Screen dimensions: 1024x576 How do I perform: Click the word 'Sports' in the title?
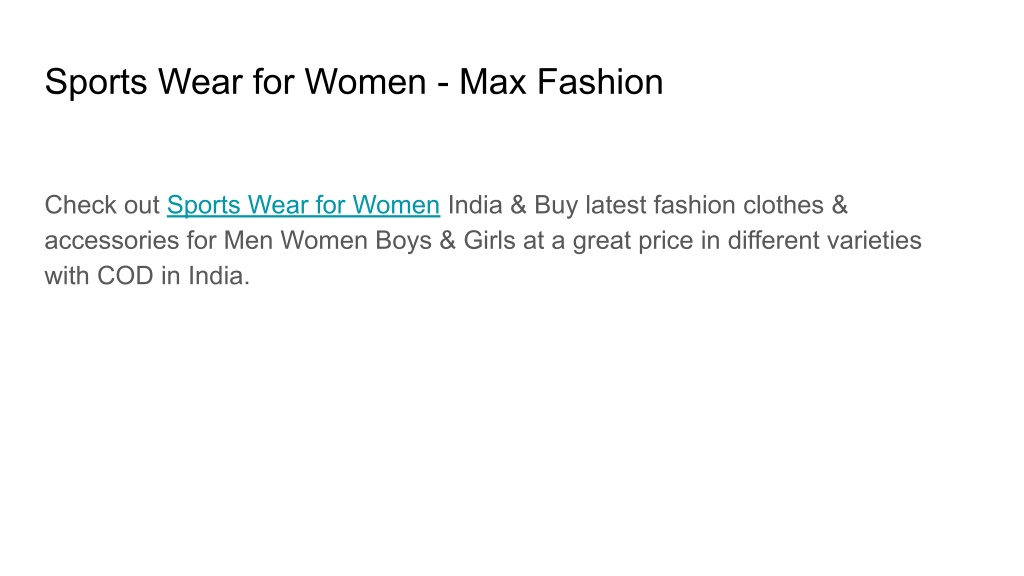pos(96,84)
